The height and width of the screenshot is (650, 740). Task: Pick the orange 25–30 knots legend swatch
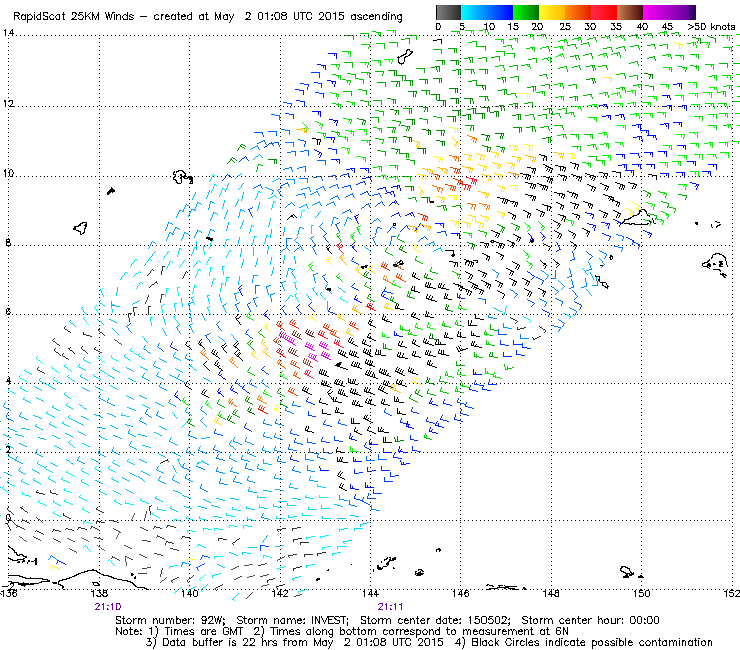578,12
